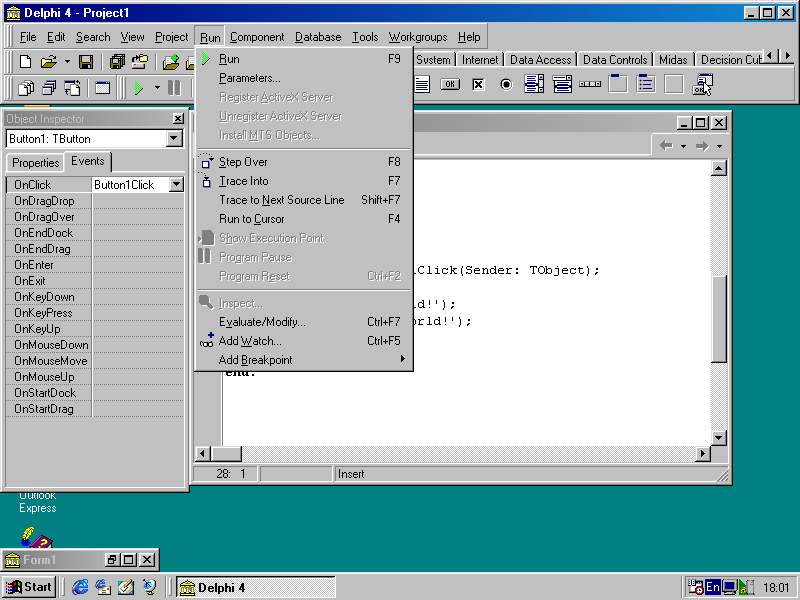This screenshot has height=600, width=800.
Task: Choose Run to Cursor menu item
Action: click(x=304, y=219)
